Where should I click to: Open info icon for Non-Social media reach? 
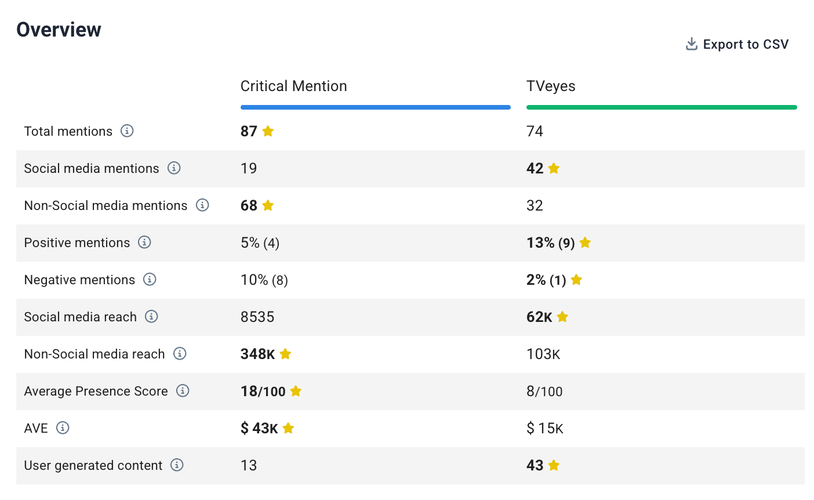(x=180, y=354)
